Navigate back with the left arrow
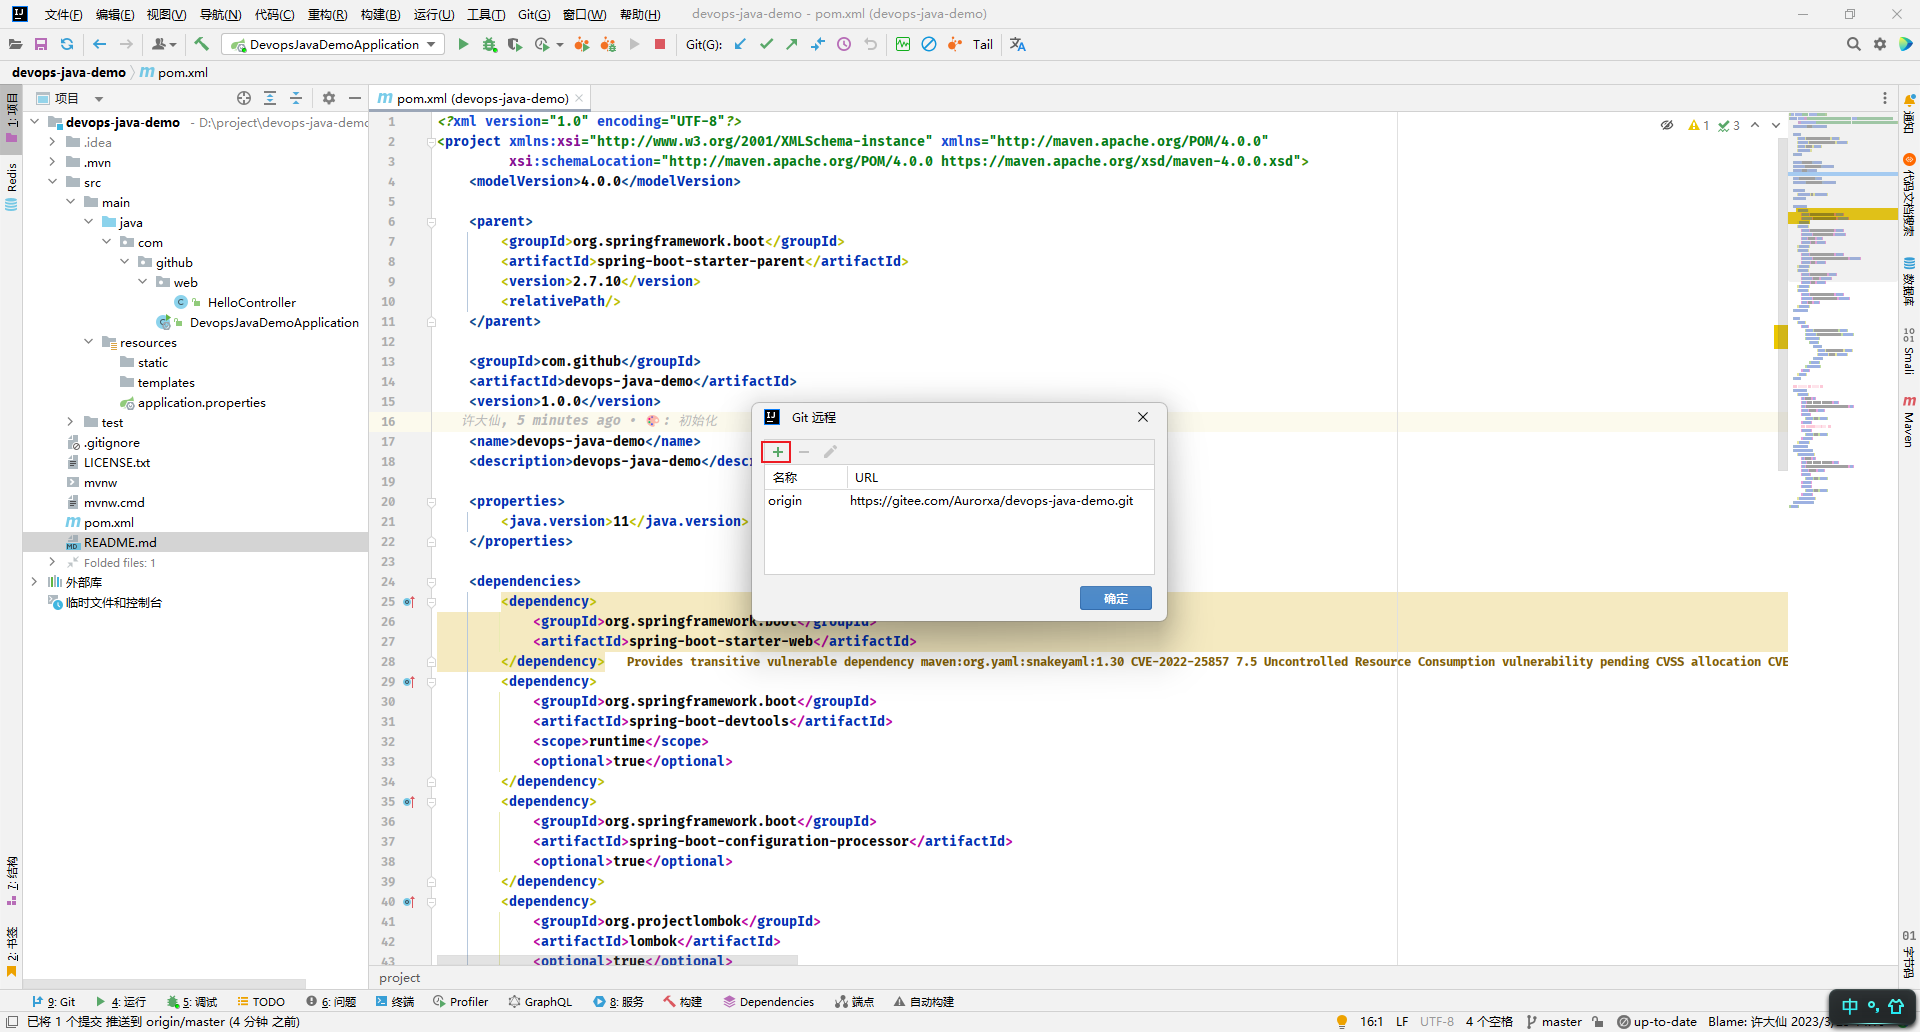The width and height of the screenshot is (1920, 1032). point(100,44)
